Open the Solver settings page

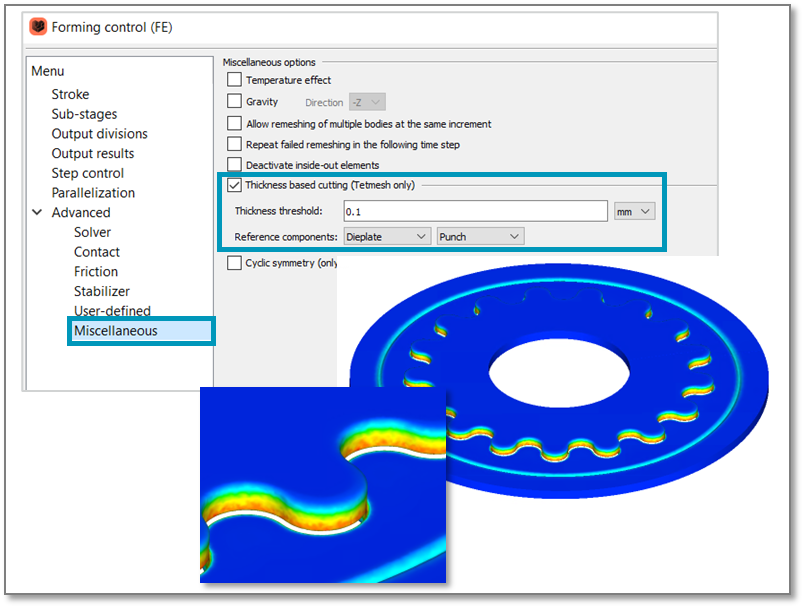tap(91, 232)
